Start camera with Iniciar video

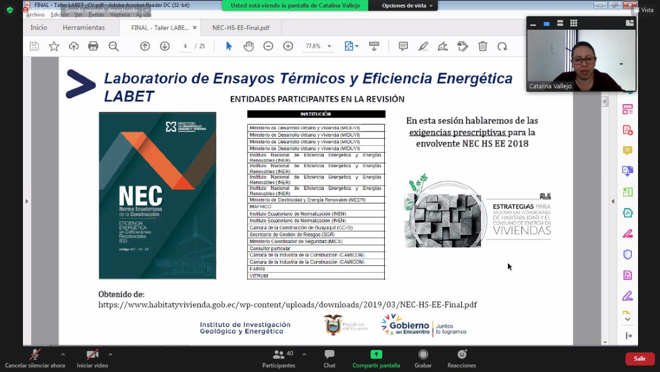(x=92, y=359)
